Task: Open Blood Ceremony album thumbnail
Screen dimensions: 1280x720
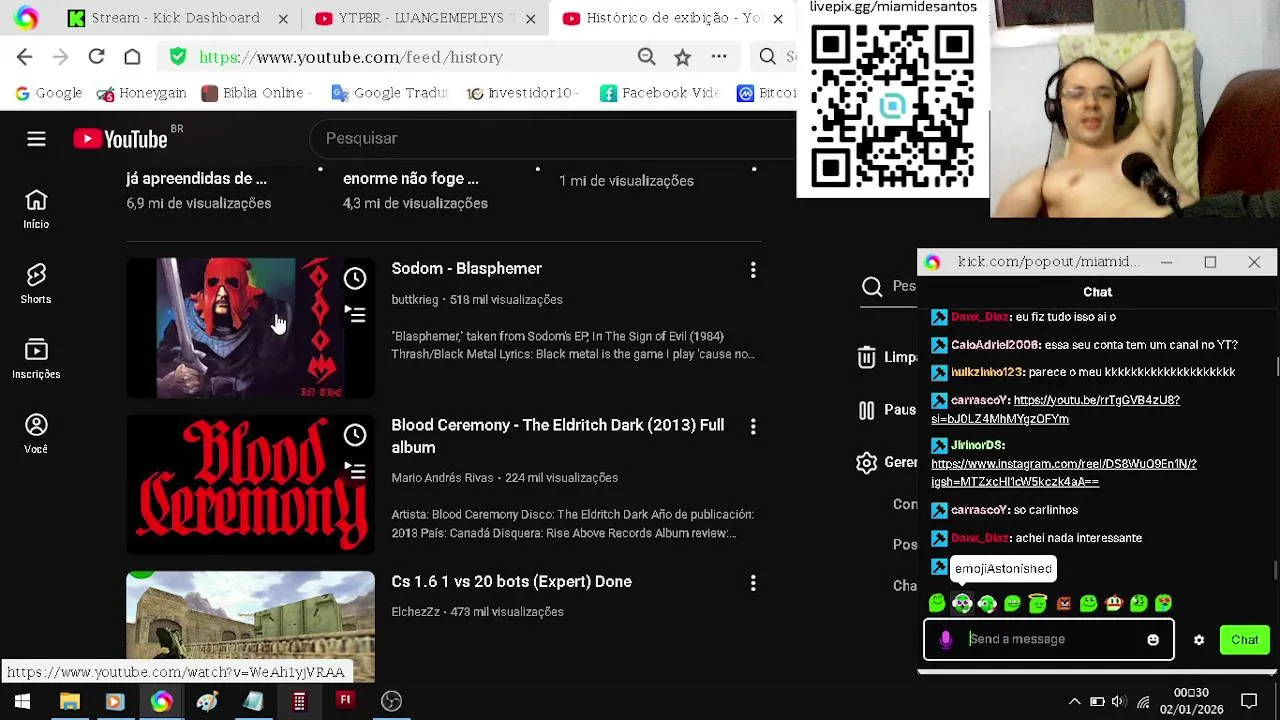Action: pyautogui.click(x=250, y=484)
